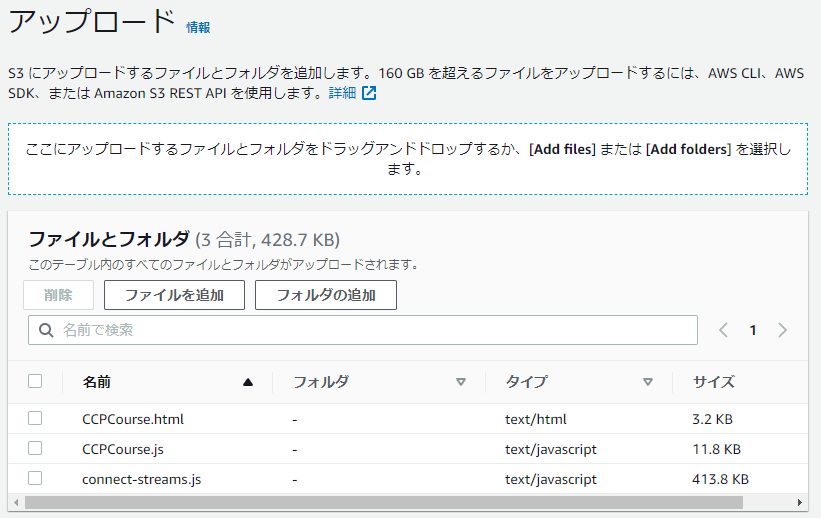This screenshot has width=821, height=518.
Task: Click the text/javascript cell for CCPCourse.js
Action: (x=551, y=449)
